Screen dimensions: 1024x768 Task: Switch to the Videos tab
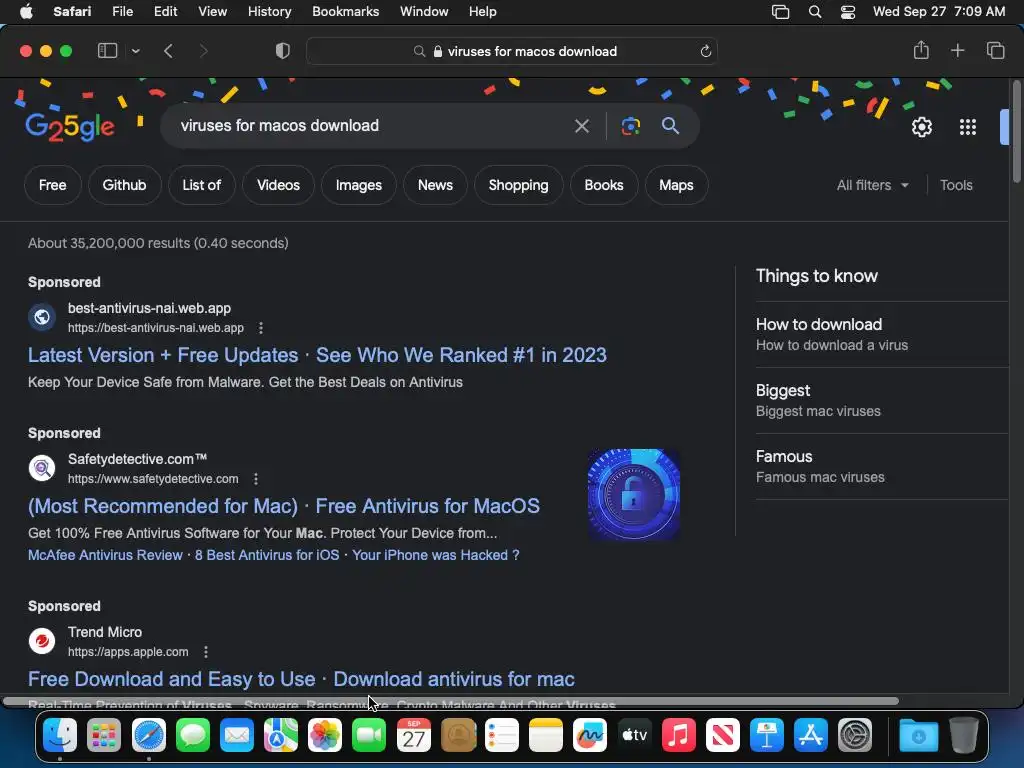point(278,185)
